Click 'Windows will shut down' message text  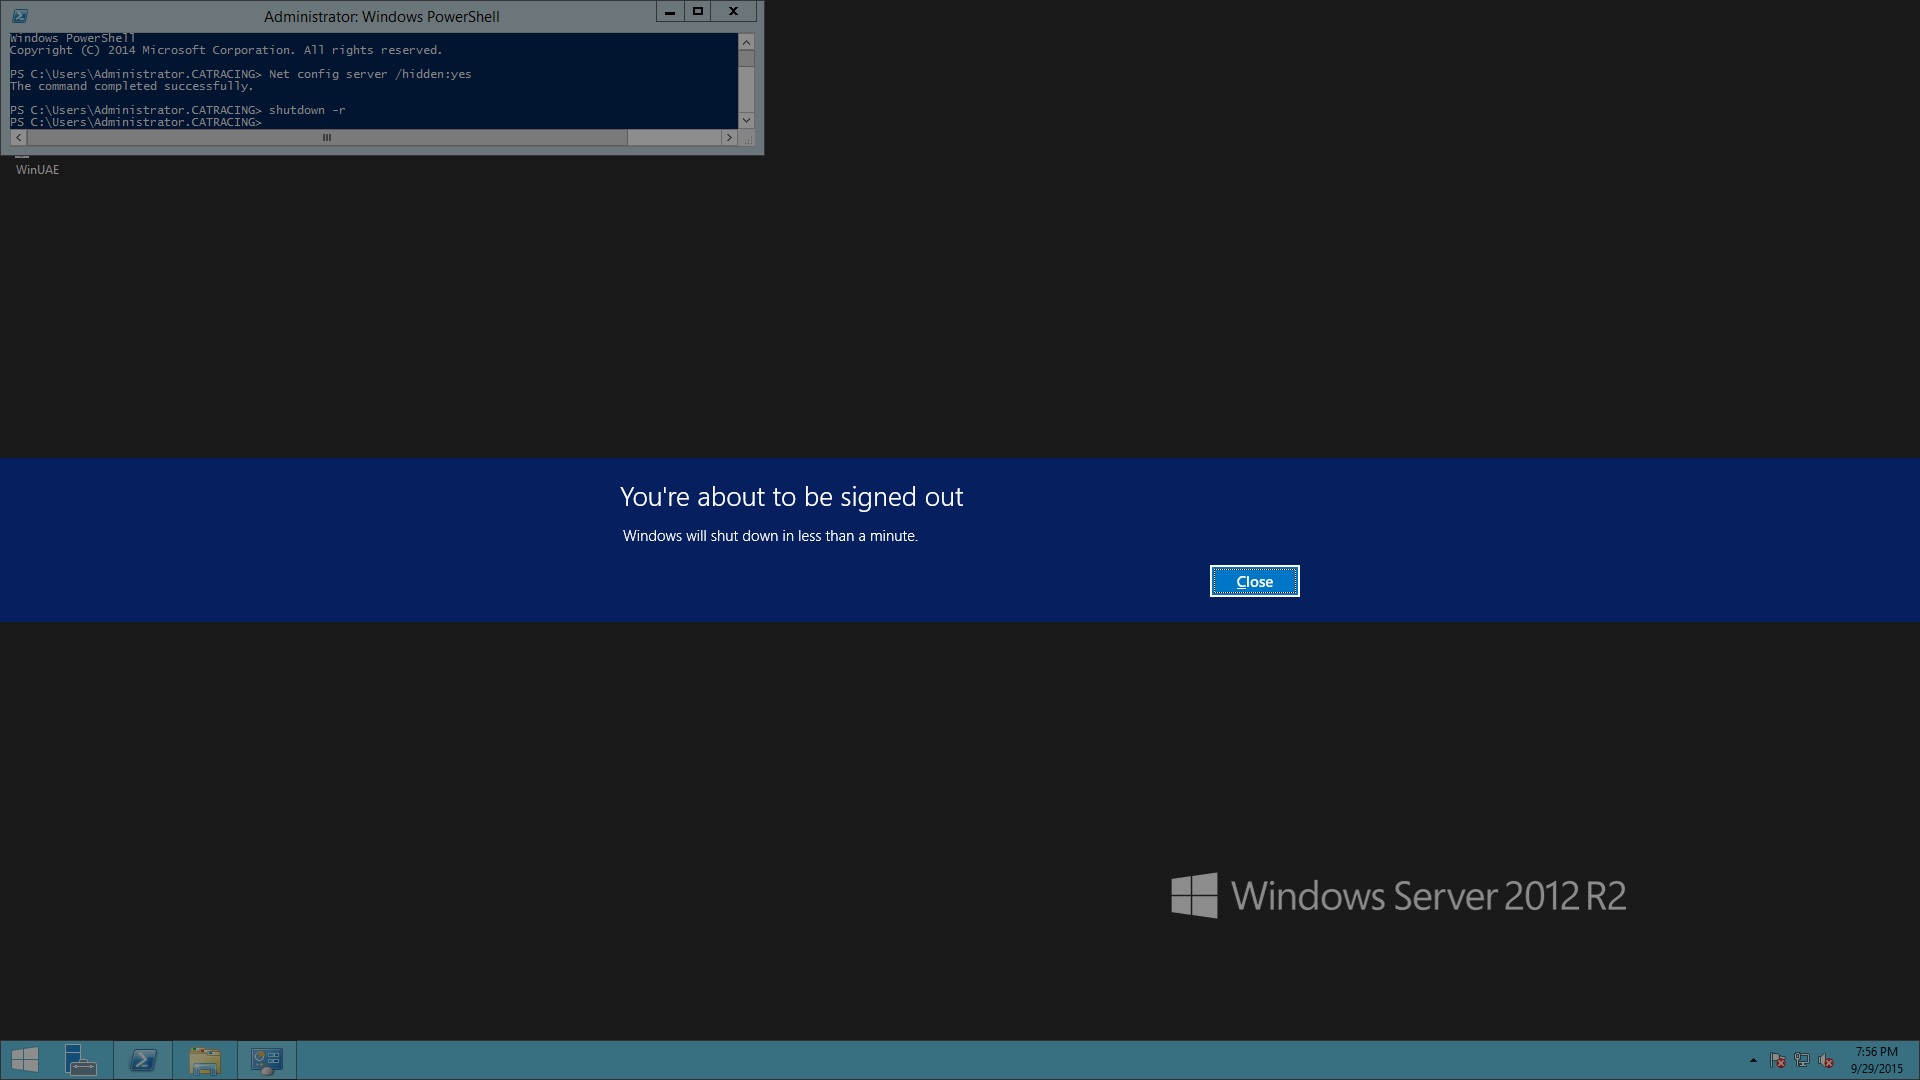click(x=770, y=536)
